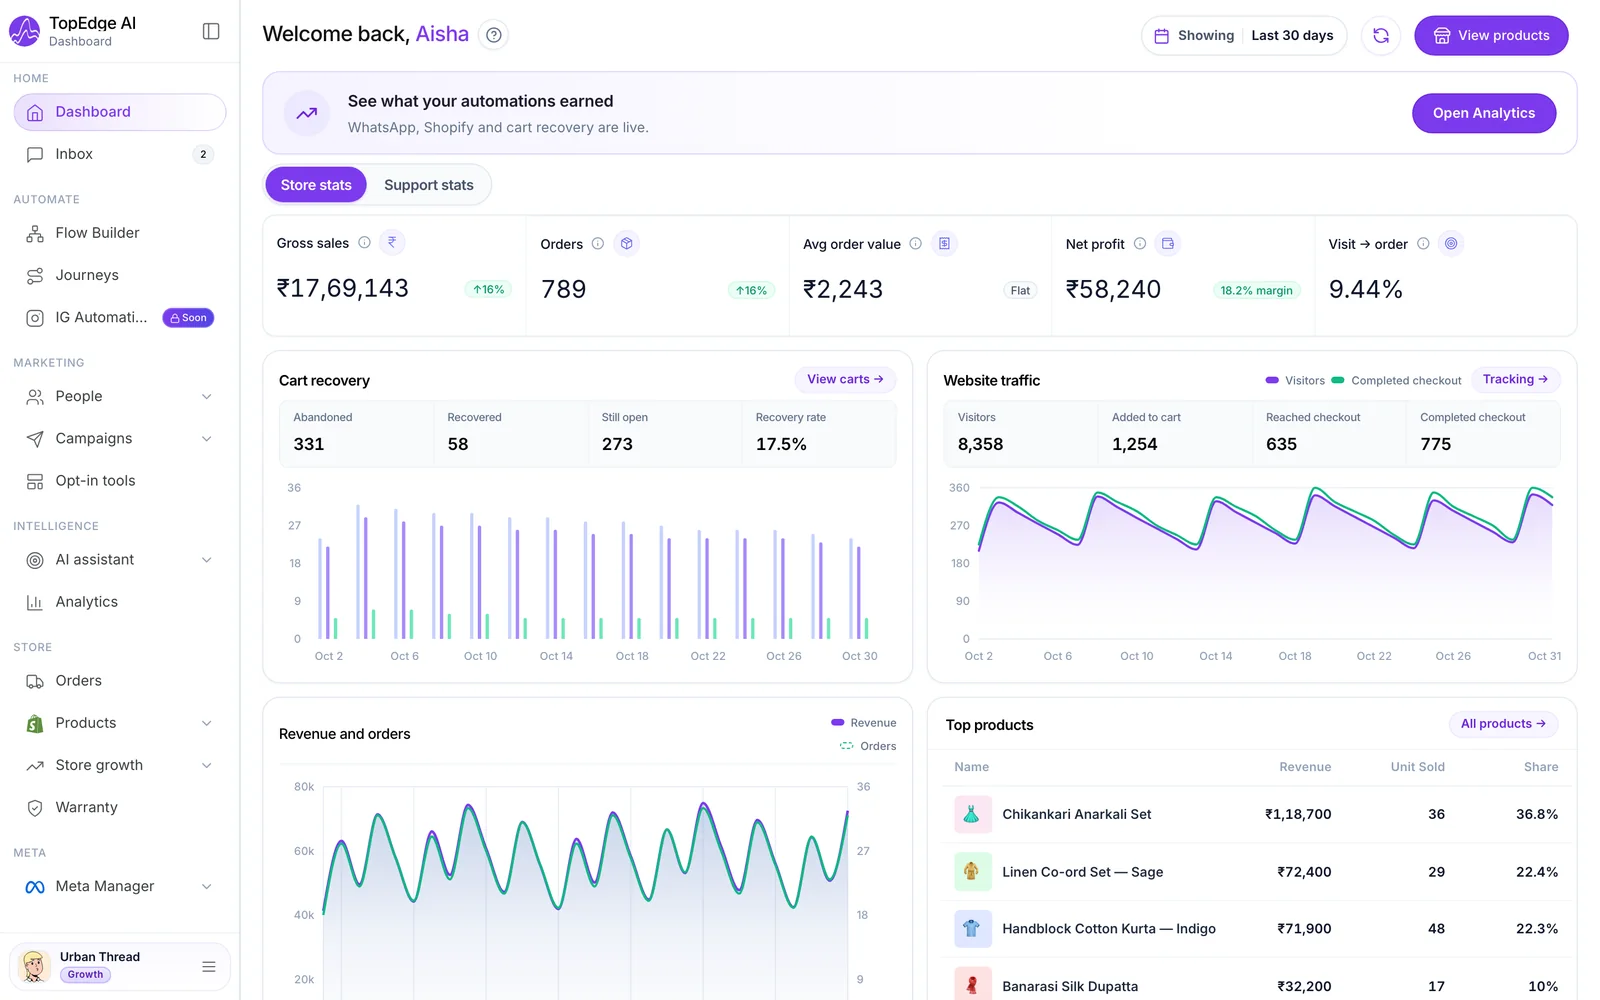Expand the Meta Manager menu chevron

[x=207, y=887]
